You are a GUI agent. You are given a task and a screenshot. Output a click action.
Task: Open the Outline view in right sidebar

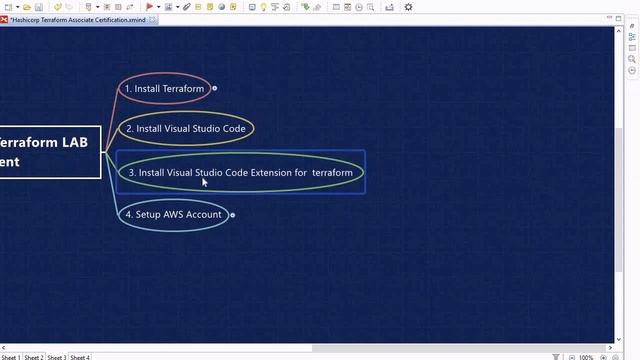point(632,37)
